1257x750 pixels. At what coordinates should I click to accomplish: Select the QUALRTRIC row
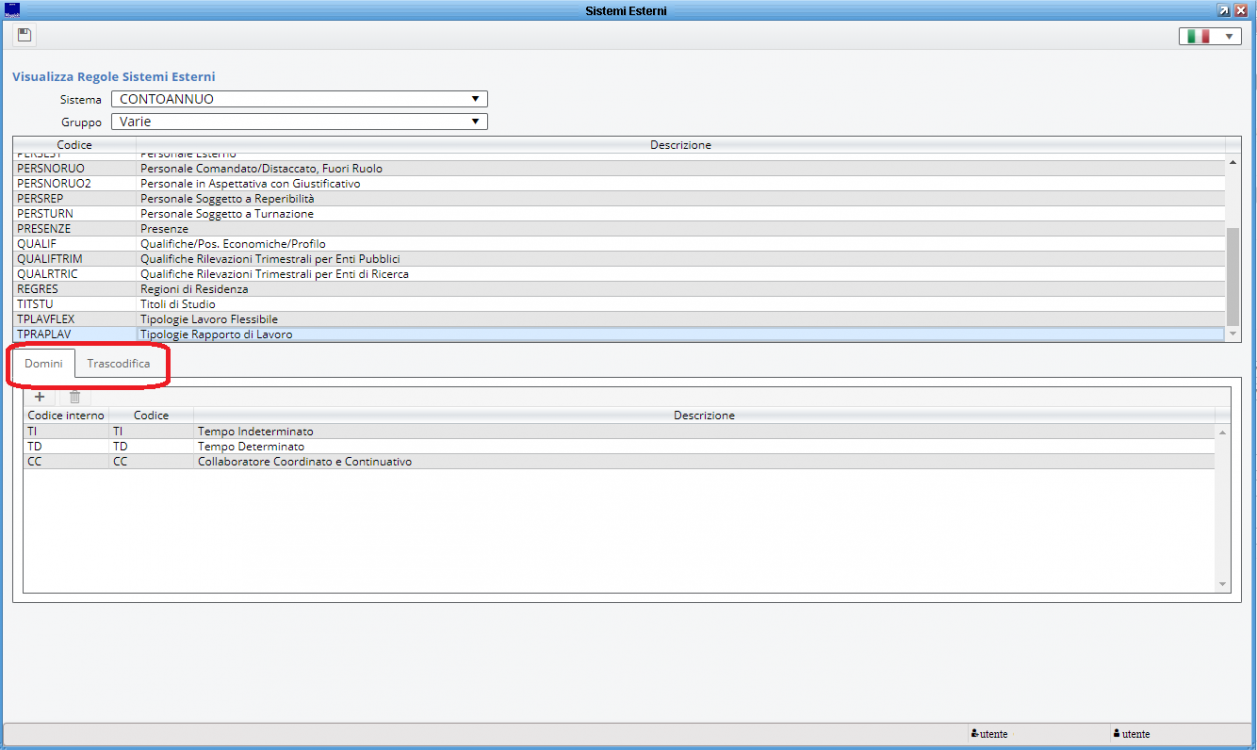pos(619,274)
